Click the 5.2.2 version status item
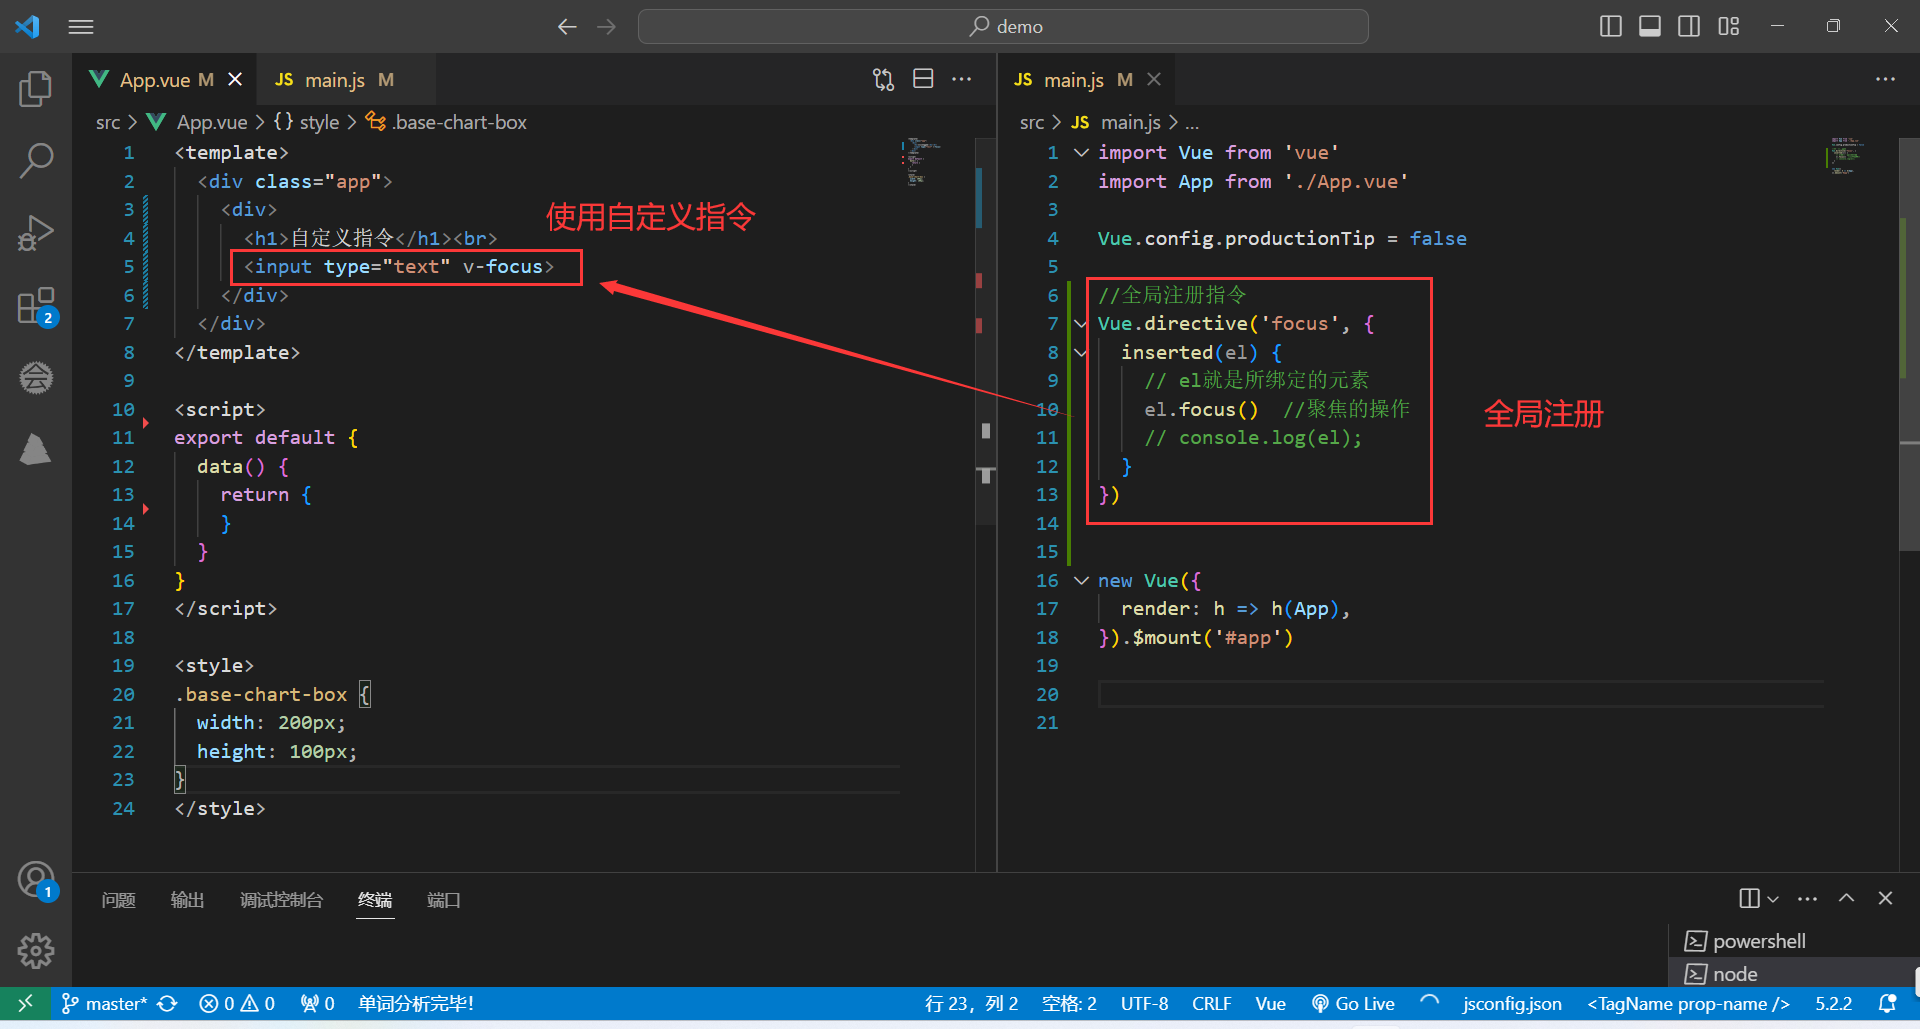 1833,1003
